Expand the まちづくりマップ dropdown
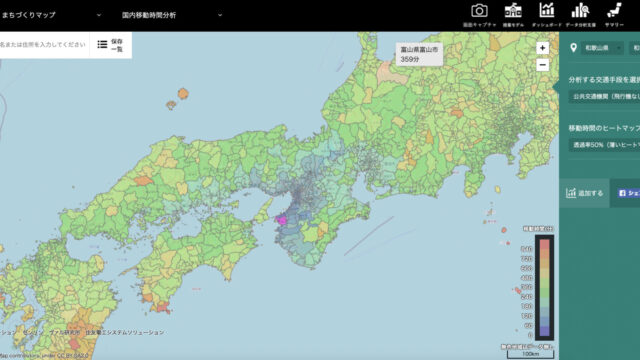 51,15
